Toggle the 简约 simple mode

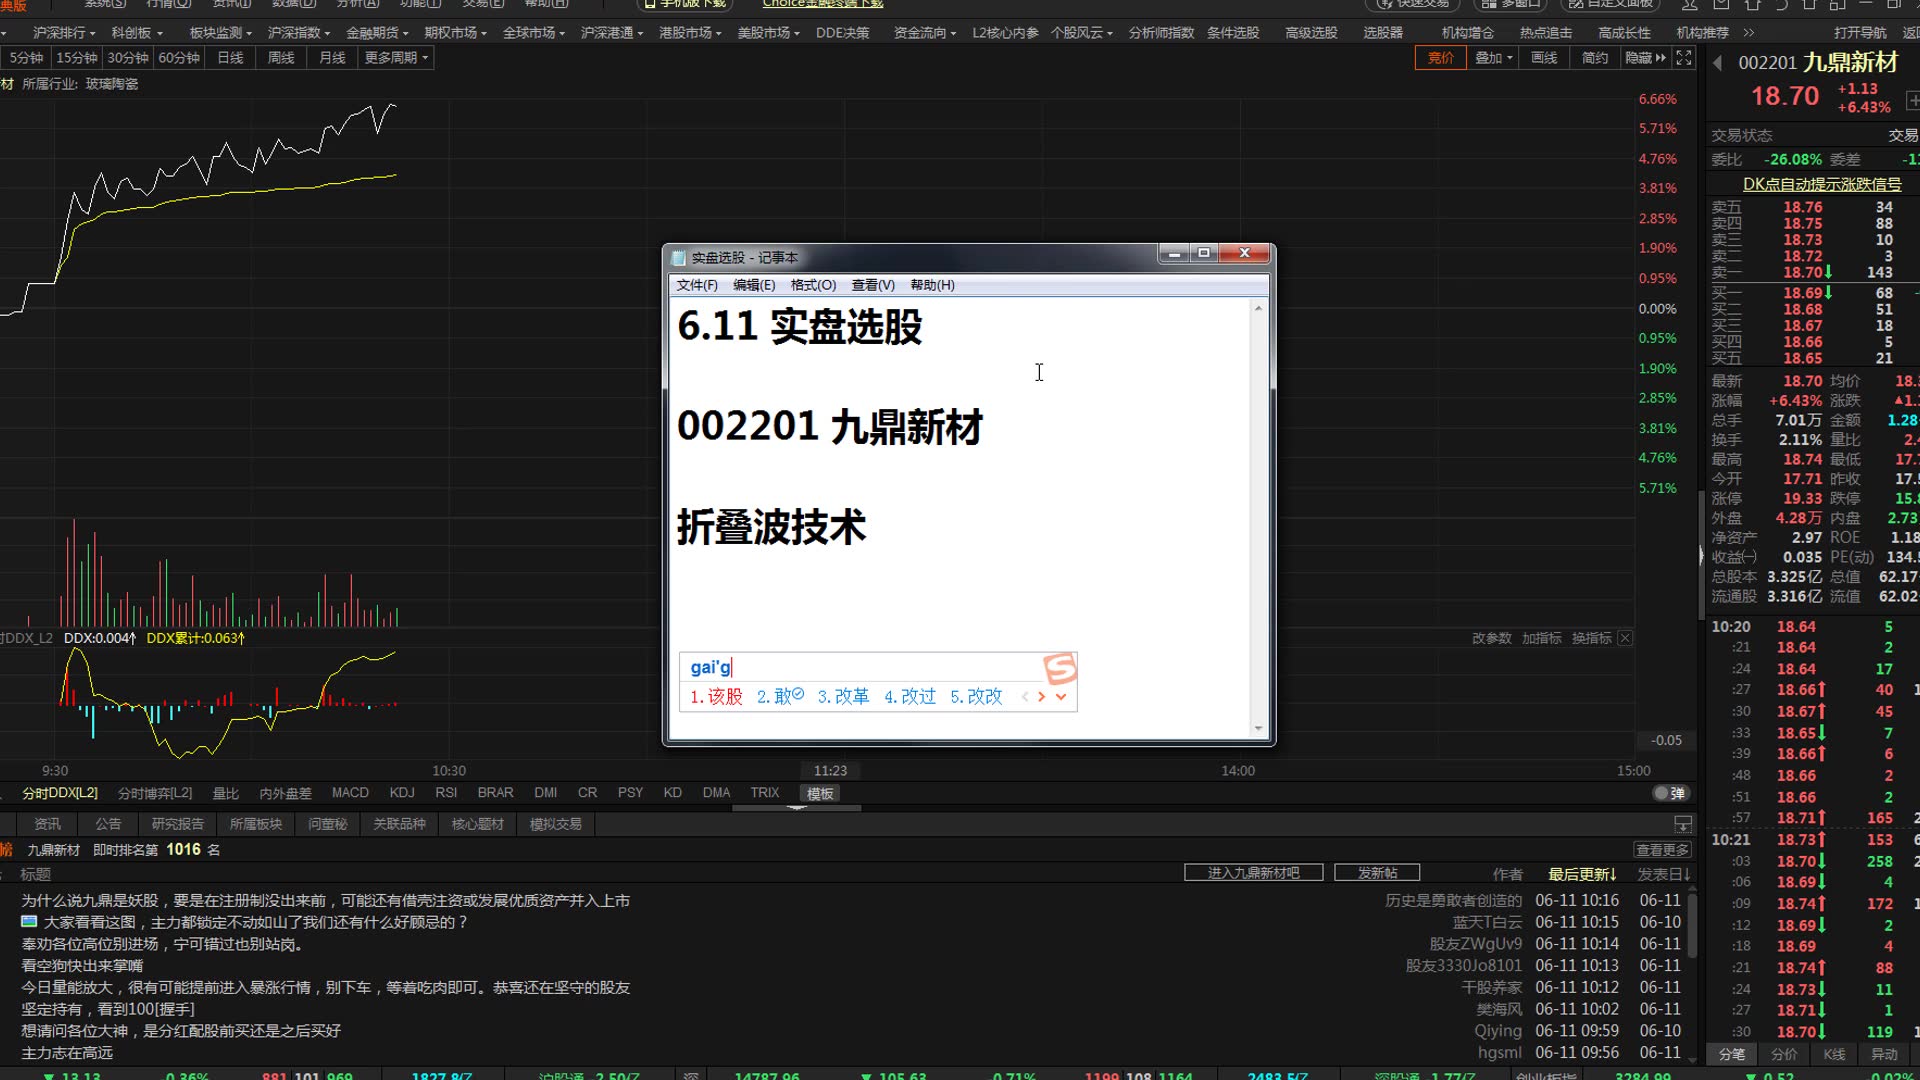coord(1595,58)
